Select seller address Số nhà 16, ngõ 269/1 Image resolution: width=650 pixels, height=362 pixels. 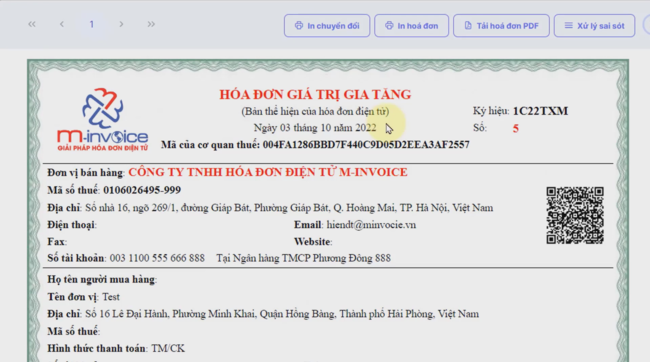pyautogui.click(x=132, y=208)
